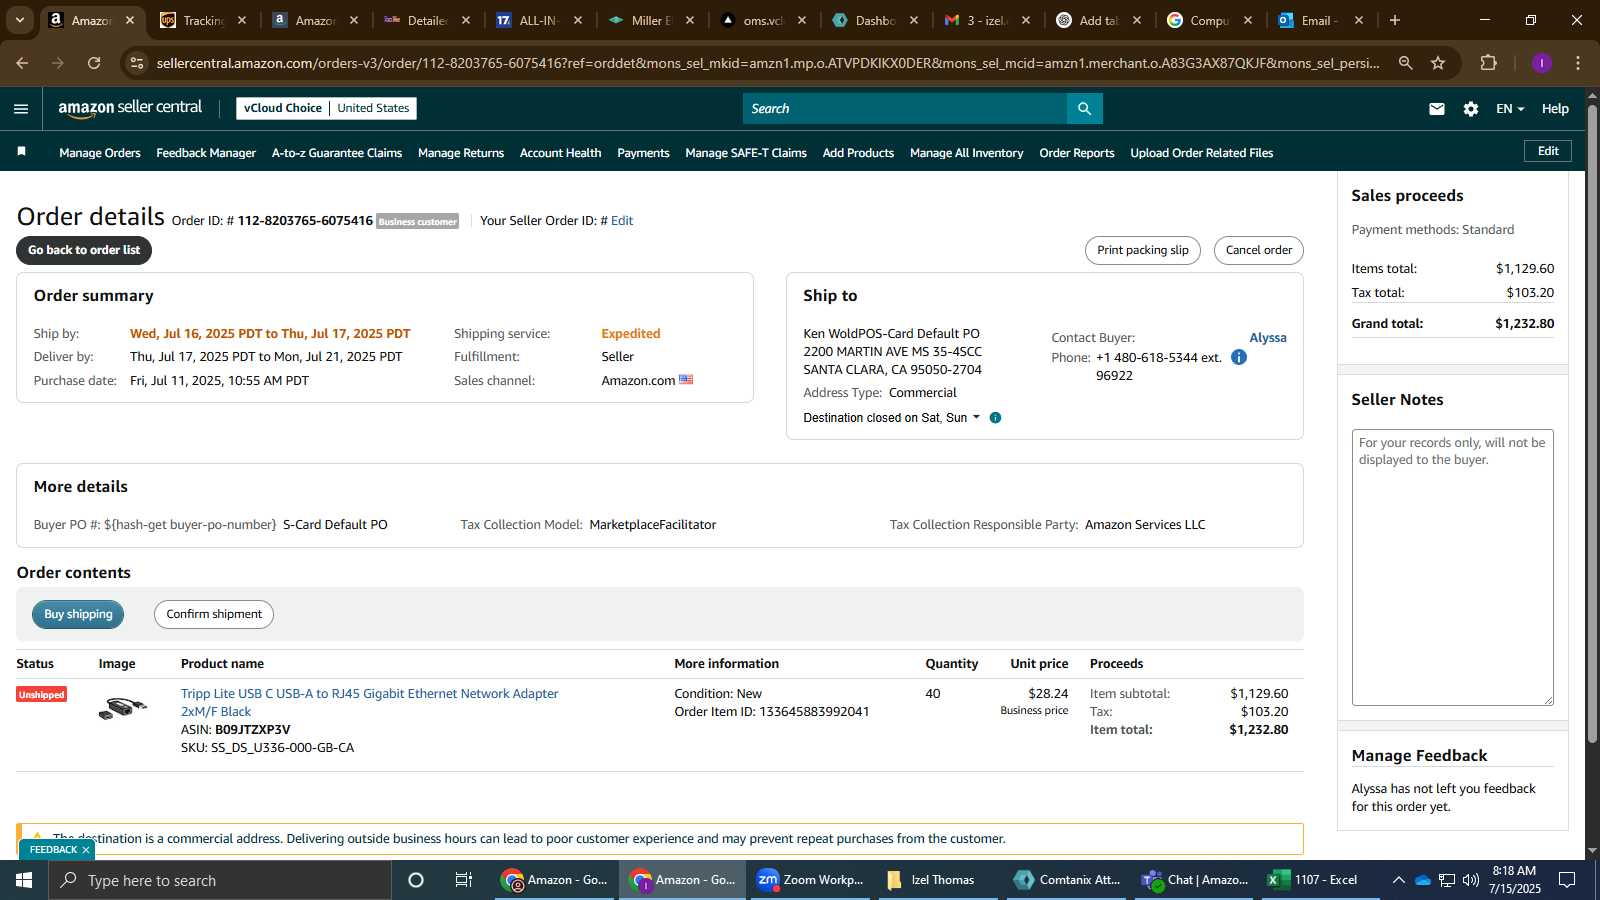The image size is (1600, 900).
Task: Open Manage Orders menu item
Action: click(x=100, y=153)
